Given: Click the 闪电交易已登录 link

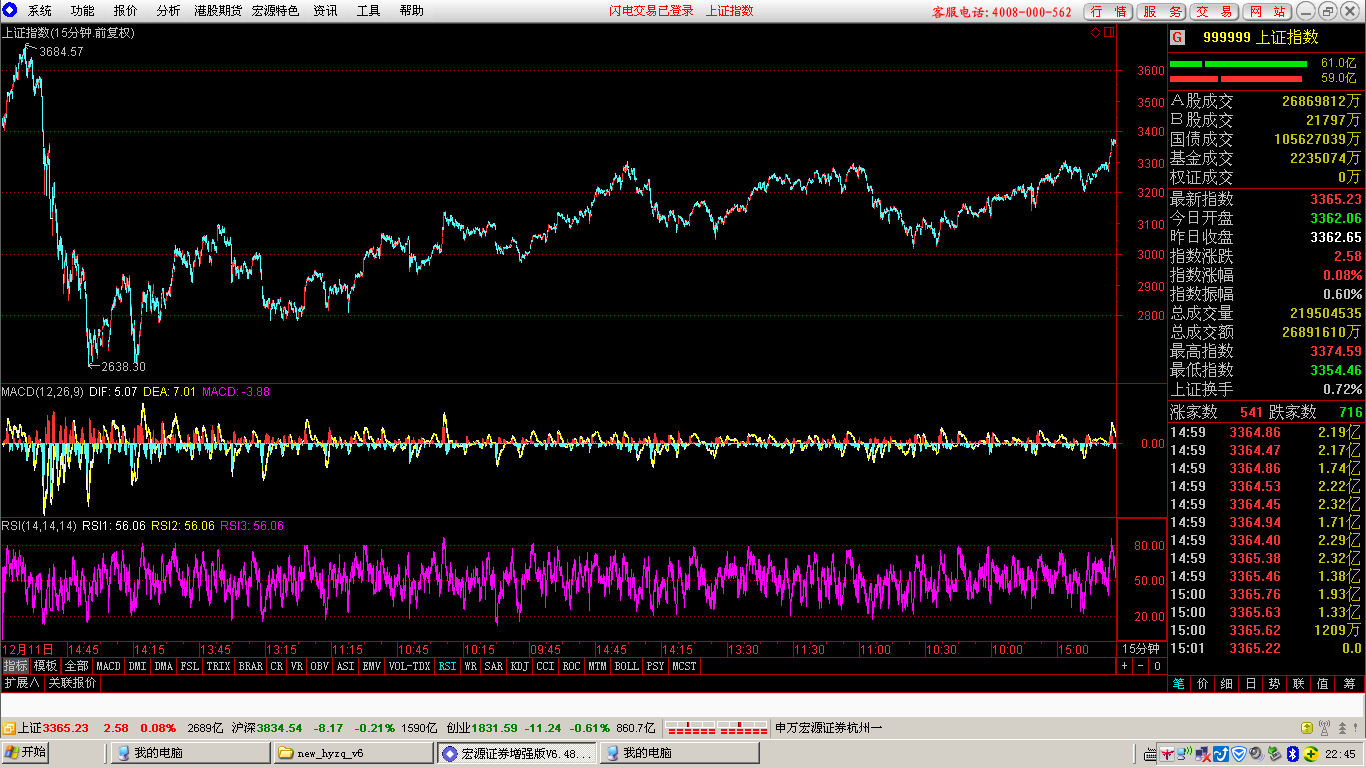Looking at the screenshot, I should click(x=651, y=11).
